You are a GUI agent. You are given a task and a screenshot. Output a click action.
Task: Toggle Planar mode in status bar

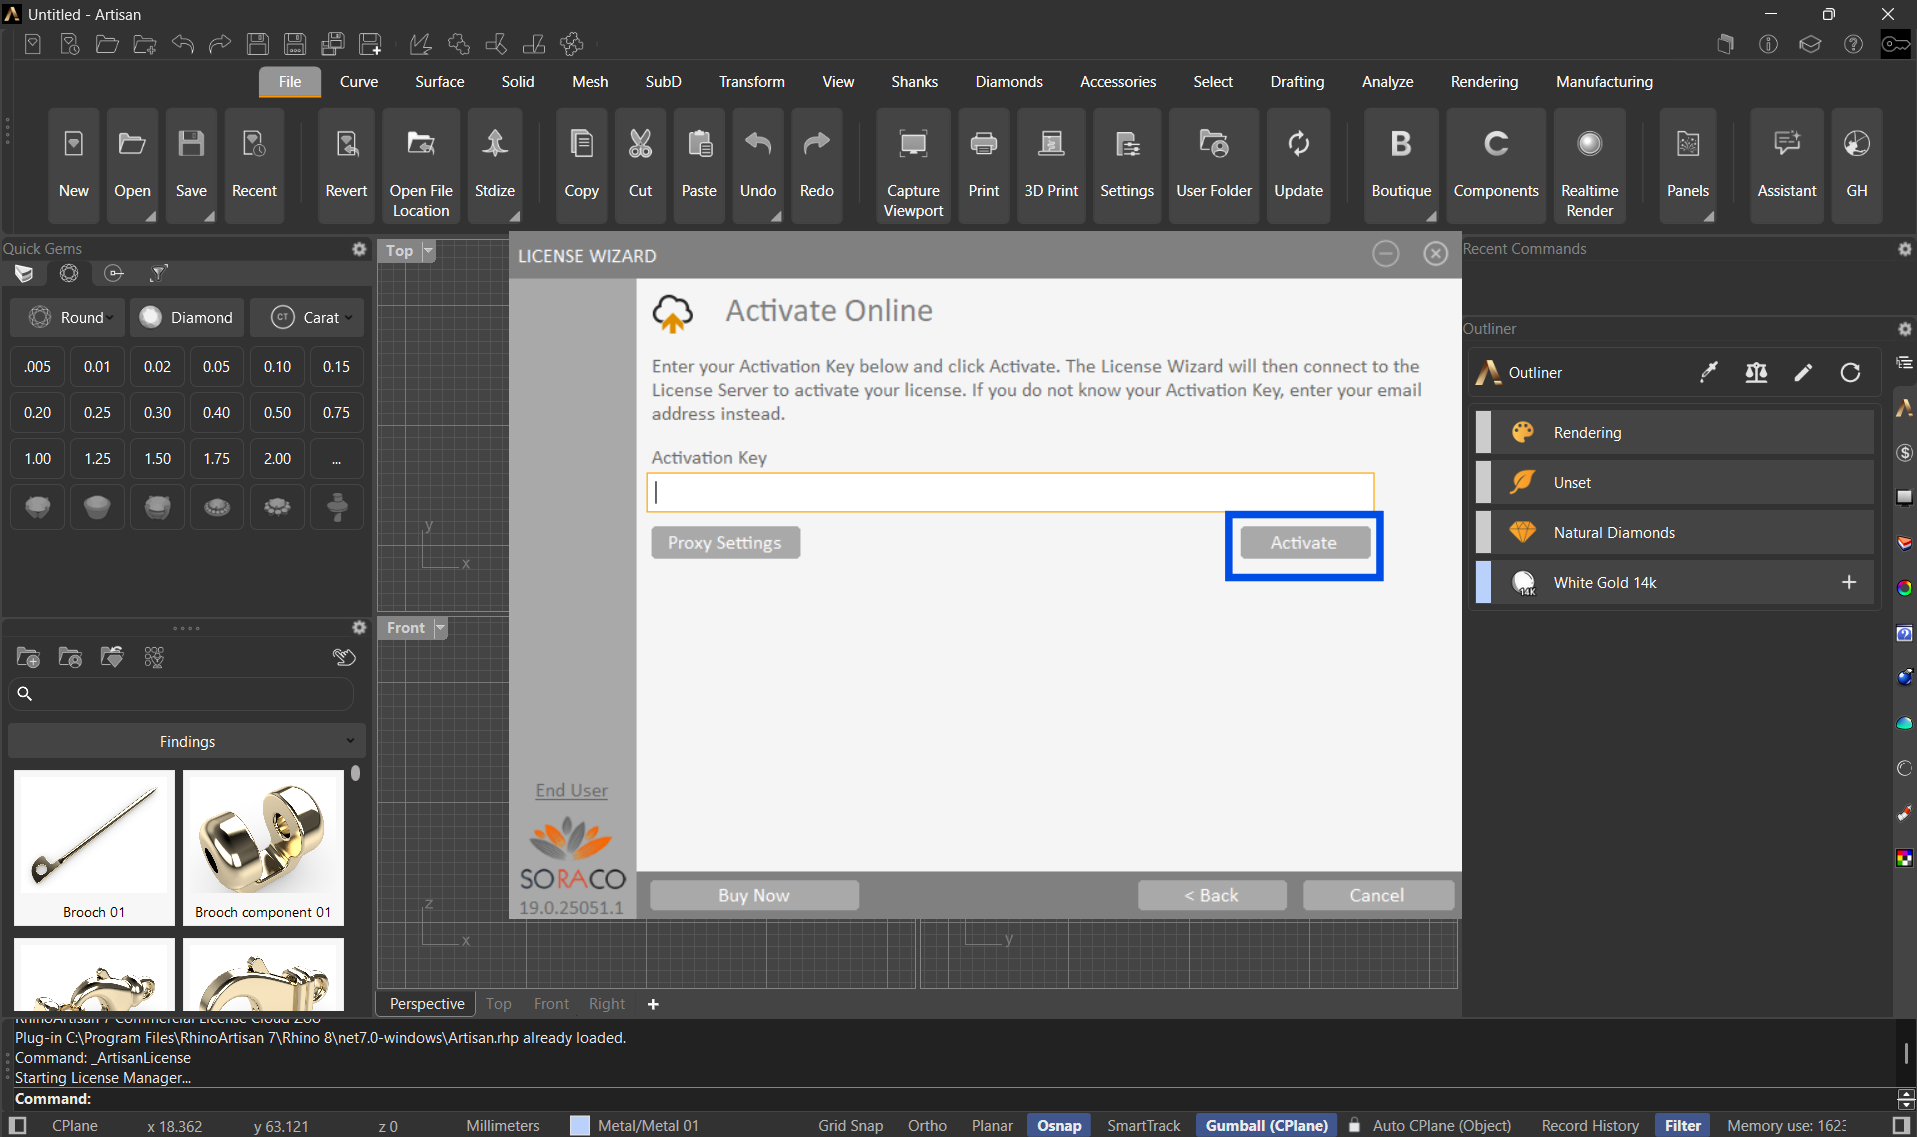pyautogui.click(x=992, y=1125)
